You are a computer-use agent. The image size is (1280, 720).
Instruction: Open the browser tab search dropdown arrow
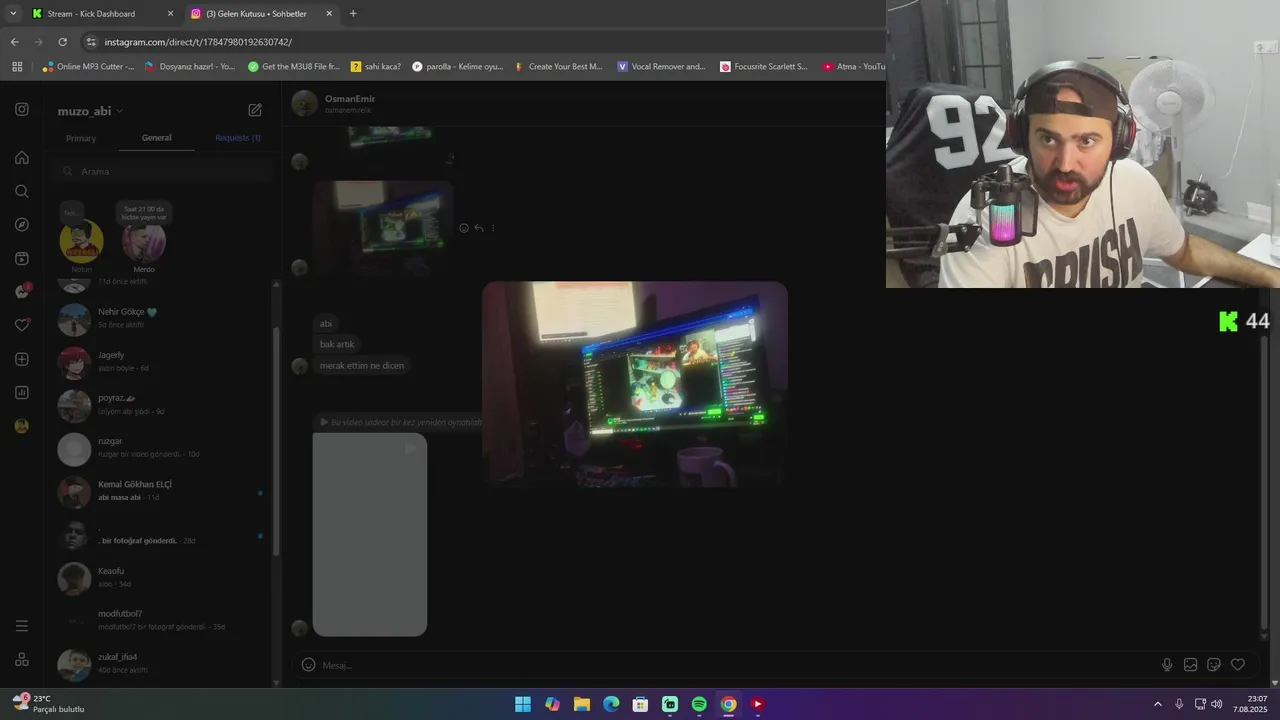click(x=12, y=13)
